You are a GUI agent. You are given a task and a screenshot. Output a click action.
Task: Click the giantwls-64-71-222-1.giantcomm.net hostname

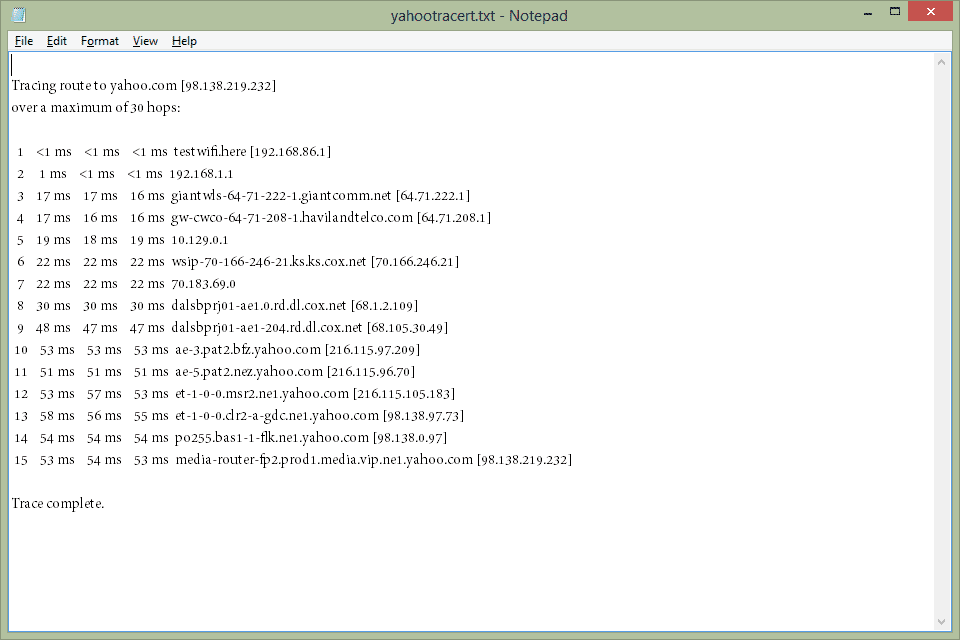click(281, 196)
